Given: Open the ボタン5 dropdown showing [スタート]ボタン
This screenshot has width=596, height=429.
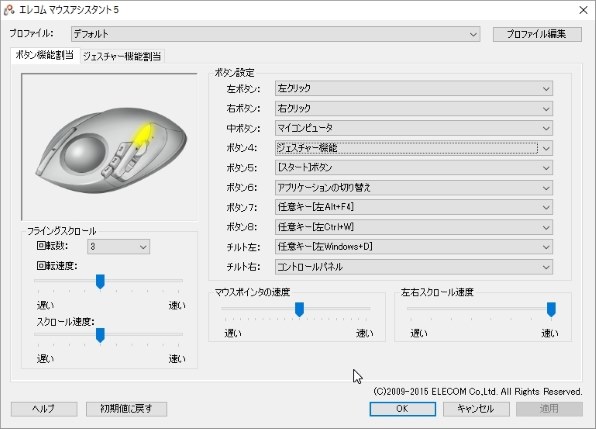Looking at the screenshot, I should point(414,168).
